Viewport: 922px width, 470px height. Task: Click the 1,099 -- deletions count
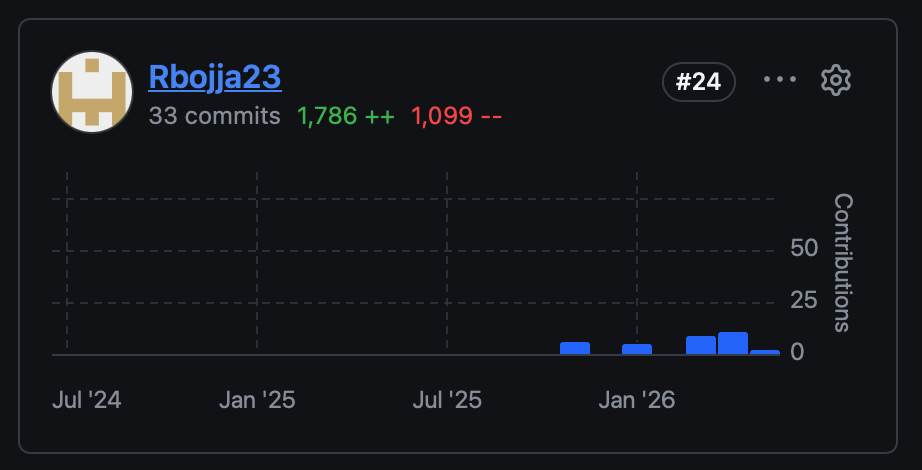click(456, 116)
